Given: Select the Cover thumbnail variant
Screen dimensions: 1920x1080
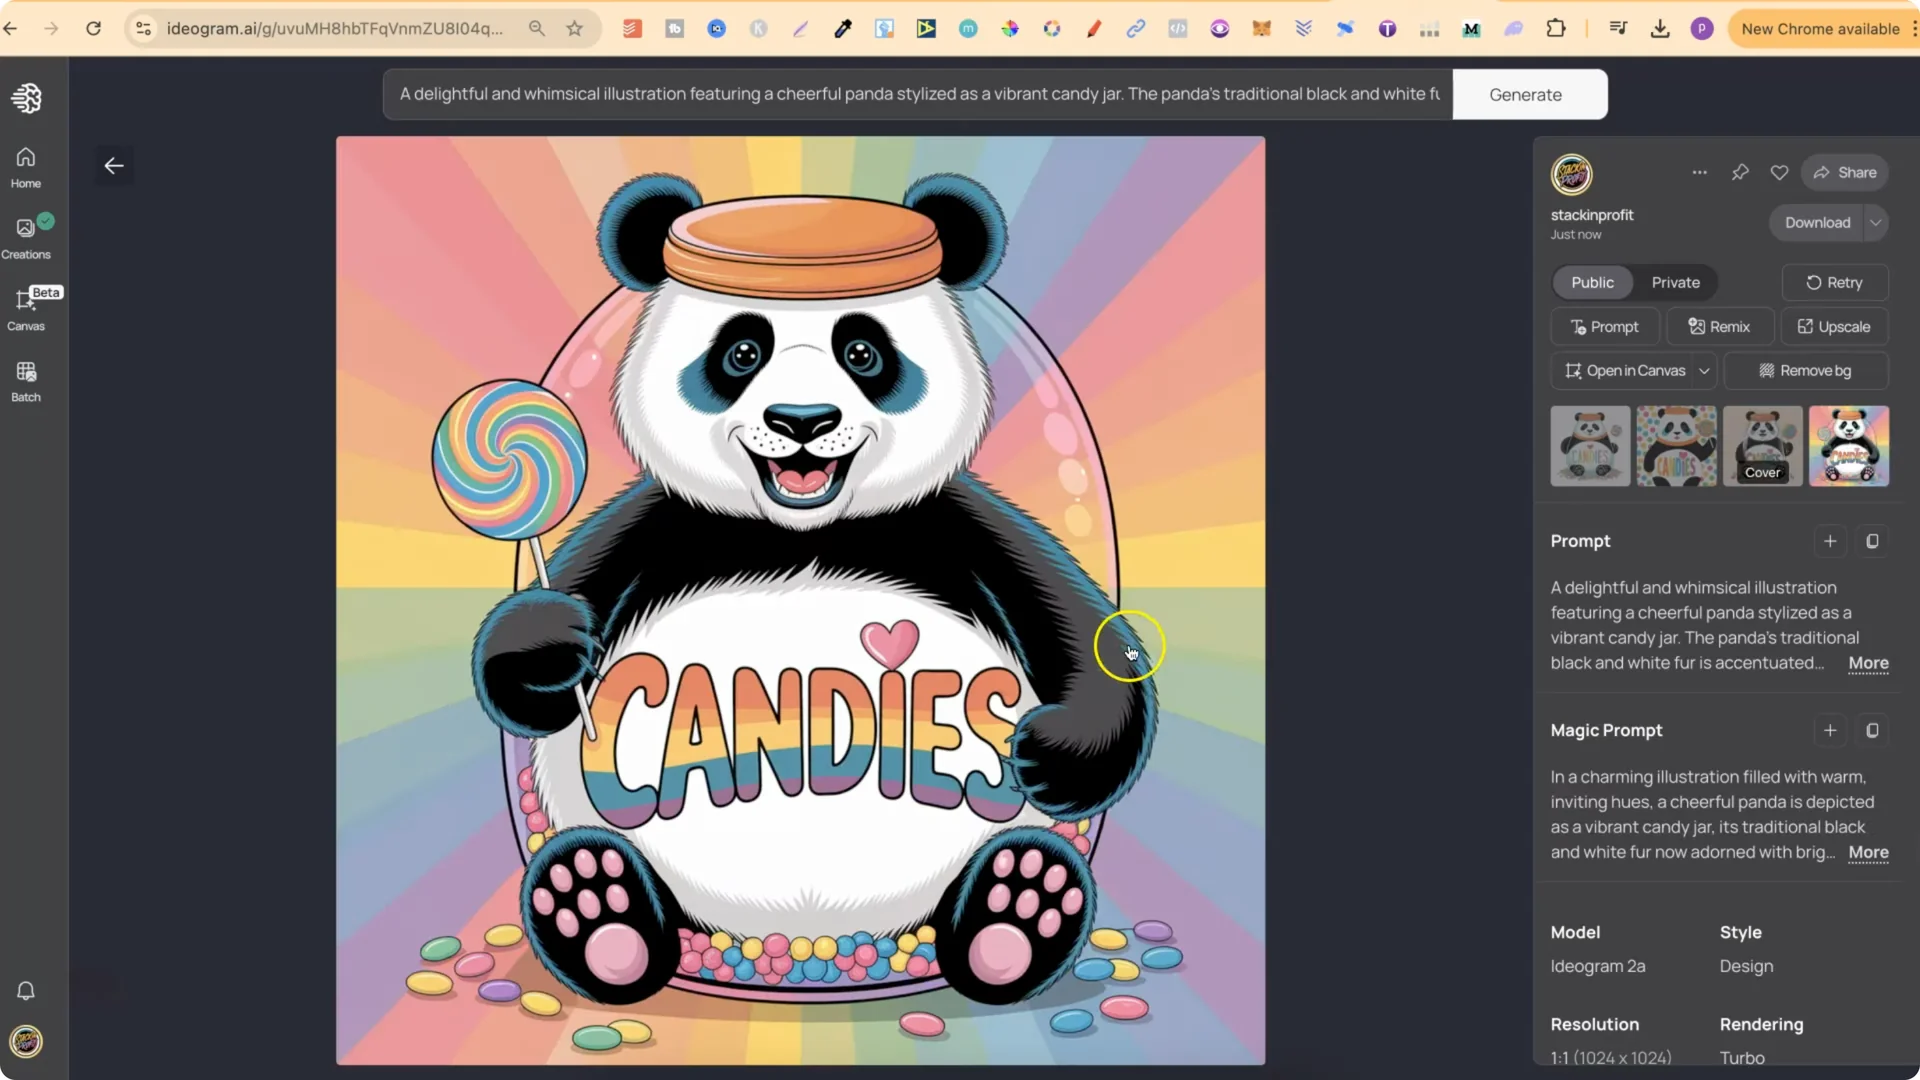Looking at the screenshot, I should 1762,446.
